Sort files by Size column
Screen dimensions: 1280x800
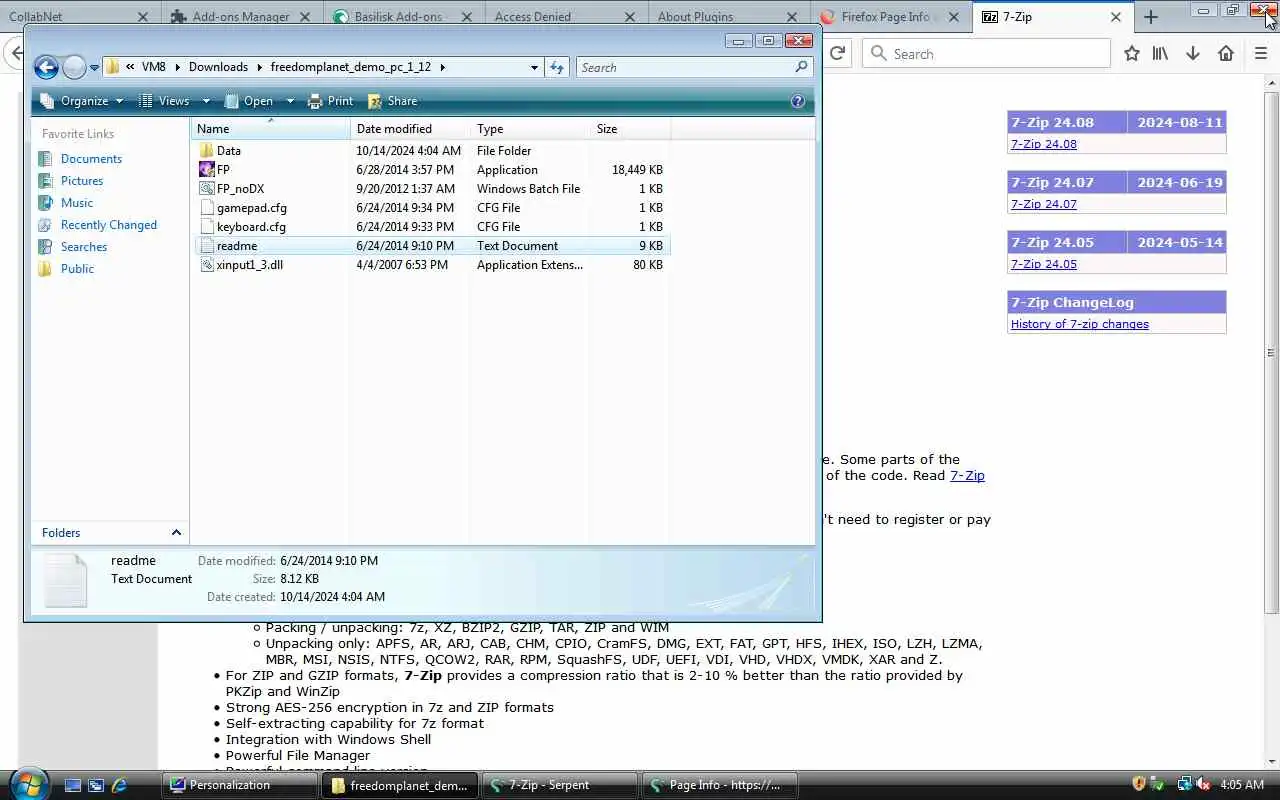(x=630, y=129)
